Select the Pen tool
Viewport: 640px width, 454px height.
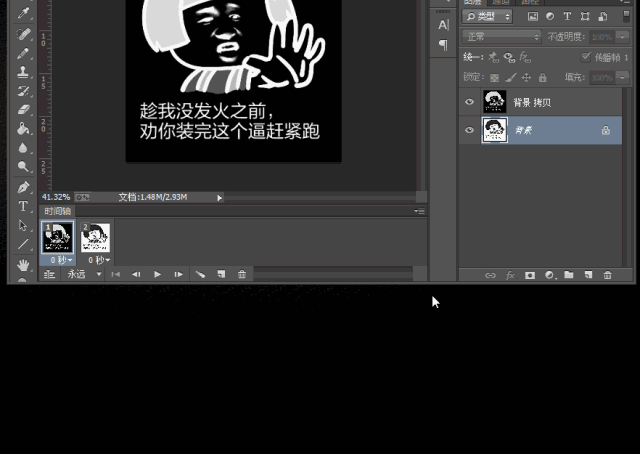23,187
